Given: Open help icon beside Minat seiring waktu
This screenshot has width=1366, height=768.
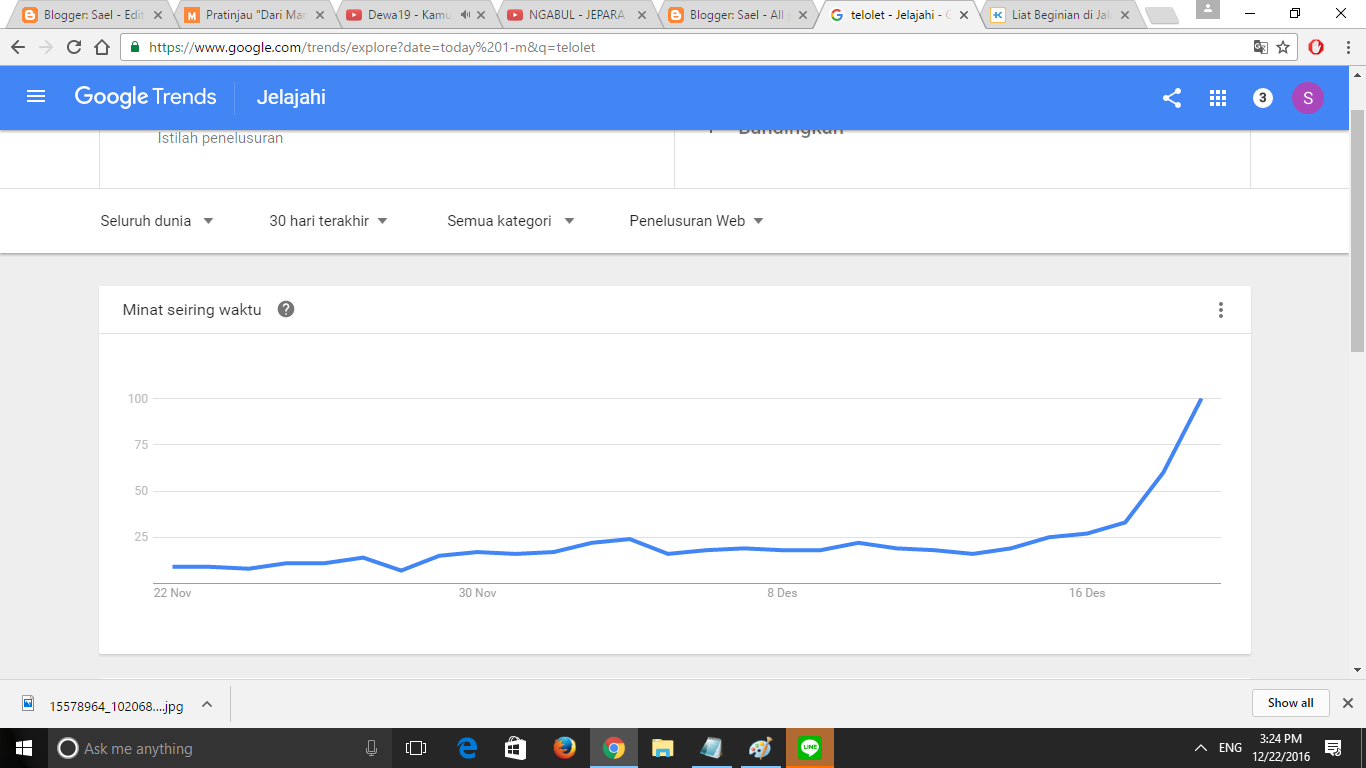Looking at the screenshot, I should coord(286,309).
